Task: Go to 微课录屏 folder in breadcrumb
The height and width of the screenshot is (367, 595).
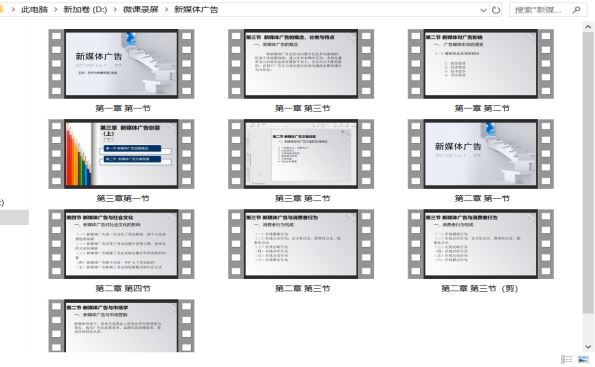Action: point(140,10)
